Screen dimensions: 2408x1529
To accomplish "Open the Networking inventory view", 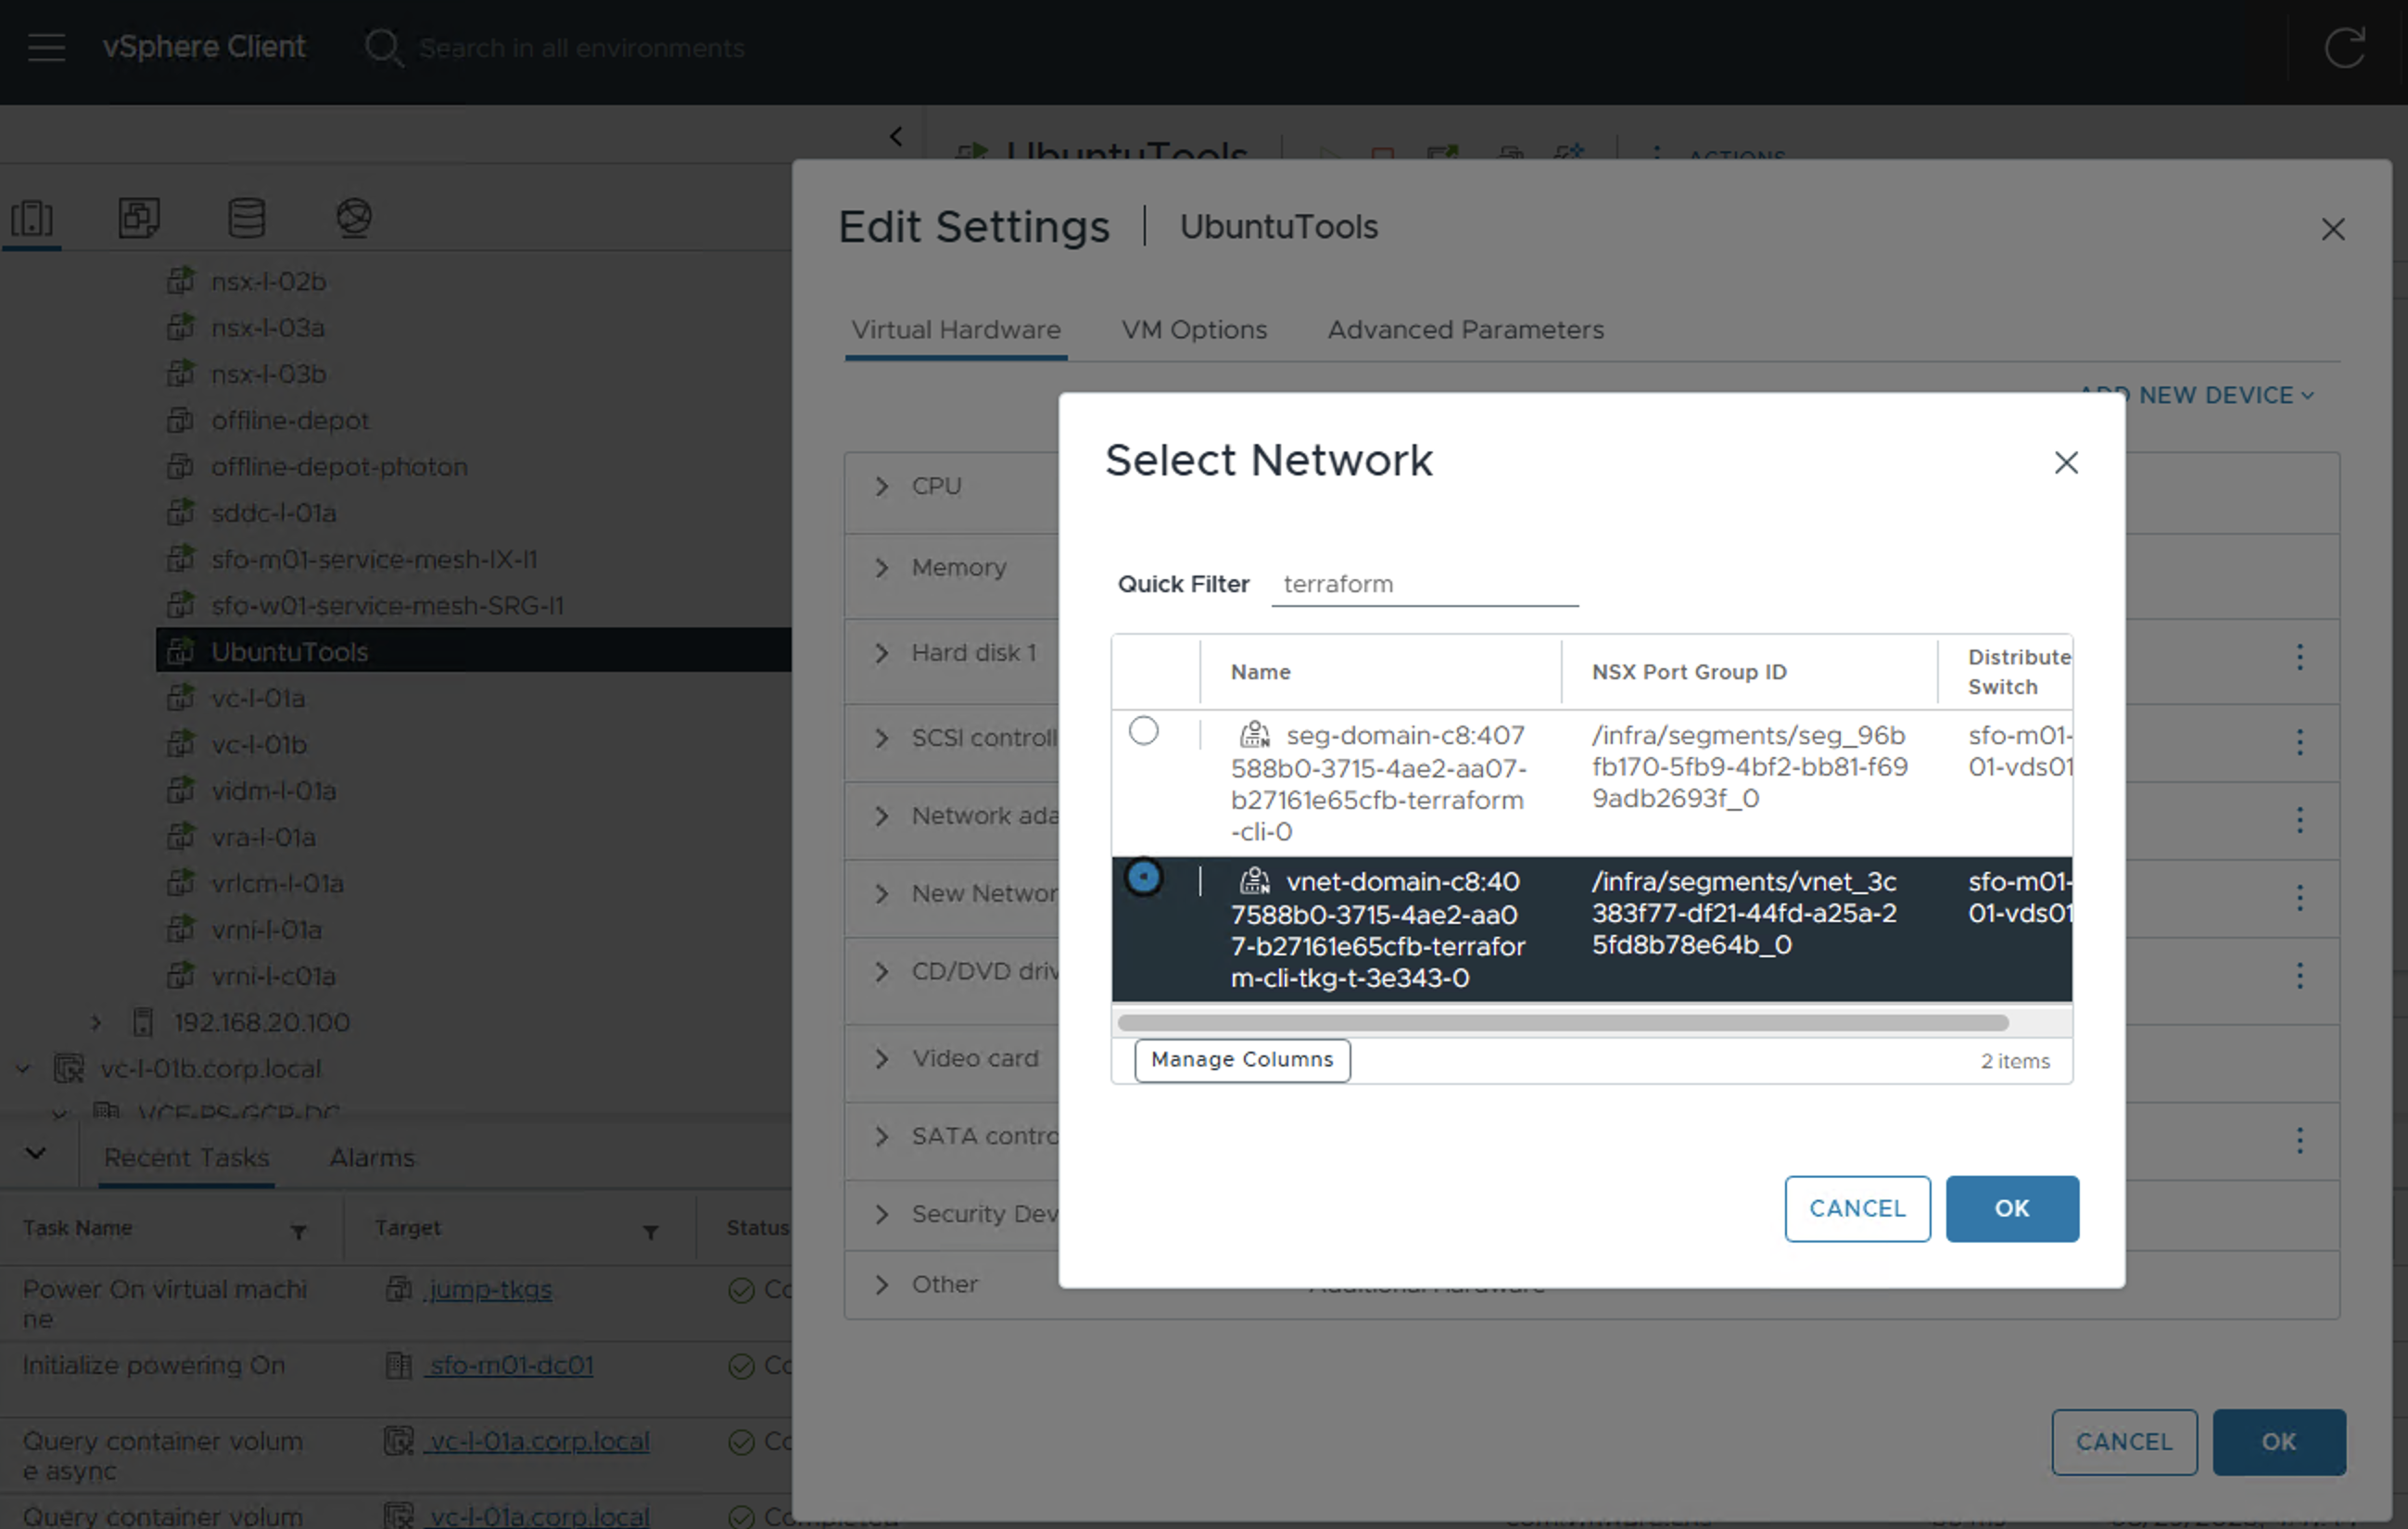I will (x=354, y=217).
